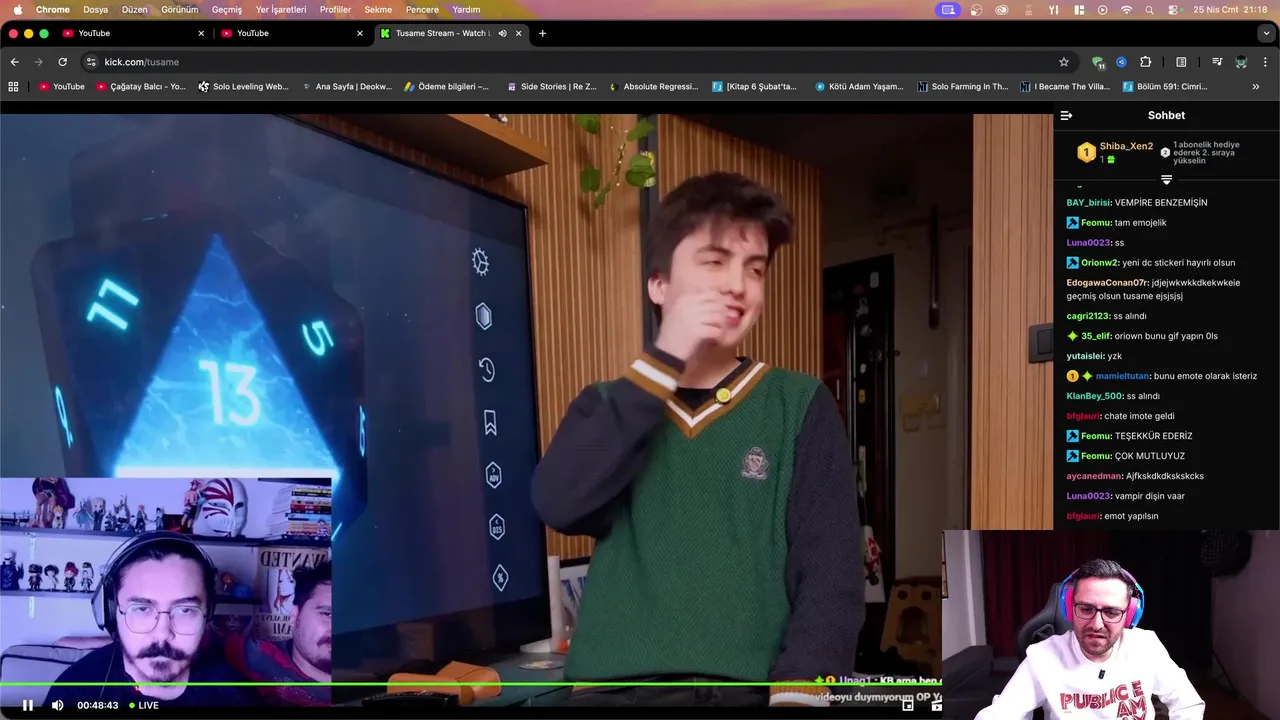The image size is (1280, 720).
Task: Click username BAY_birisi in chat
Action: point(1088,202)
